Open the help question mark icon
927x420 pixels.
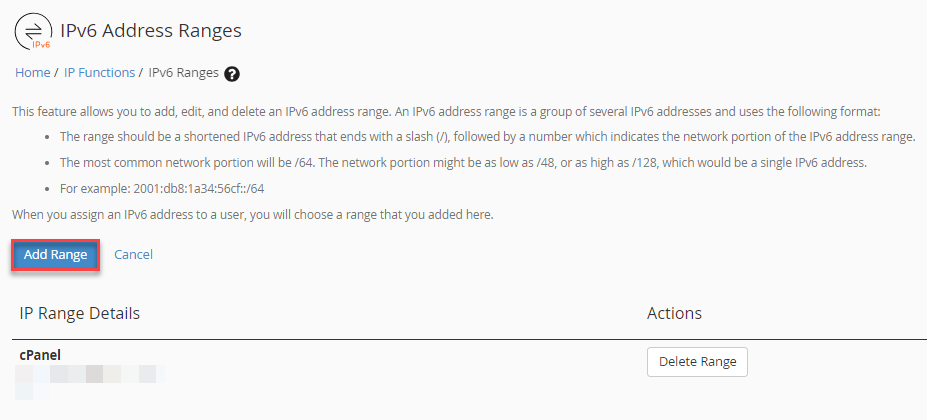pyautogui.click(x=232, y=73)
